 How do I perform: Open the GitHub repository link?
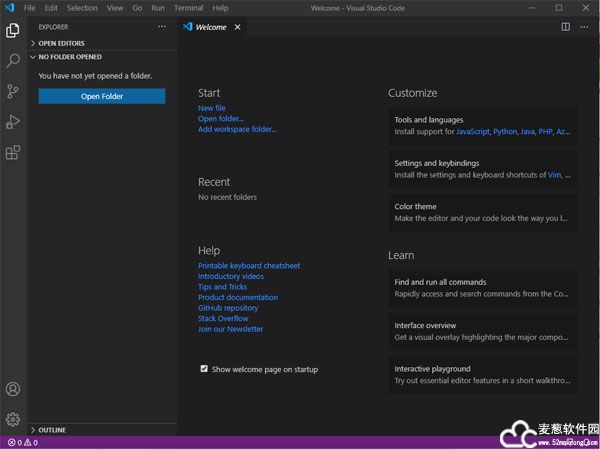tap(228, 308)
